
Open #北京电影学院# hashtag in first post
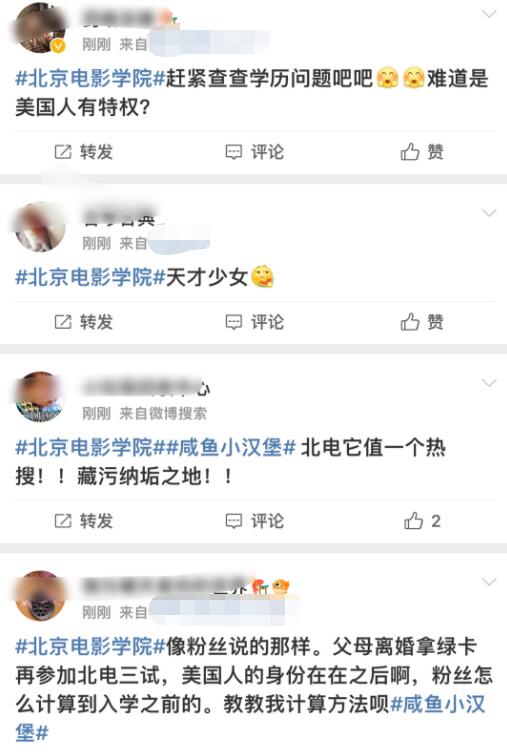pos(91,79)
